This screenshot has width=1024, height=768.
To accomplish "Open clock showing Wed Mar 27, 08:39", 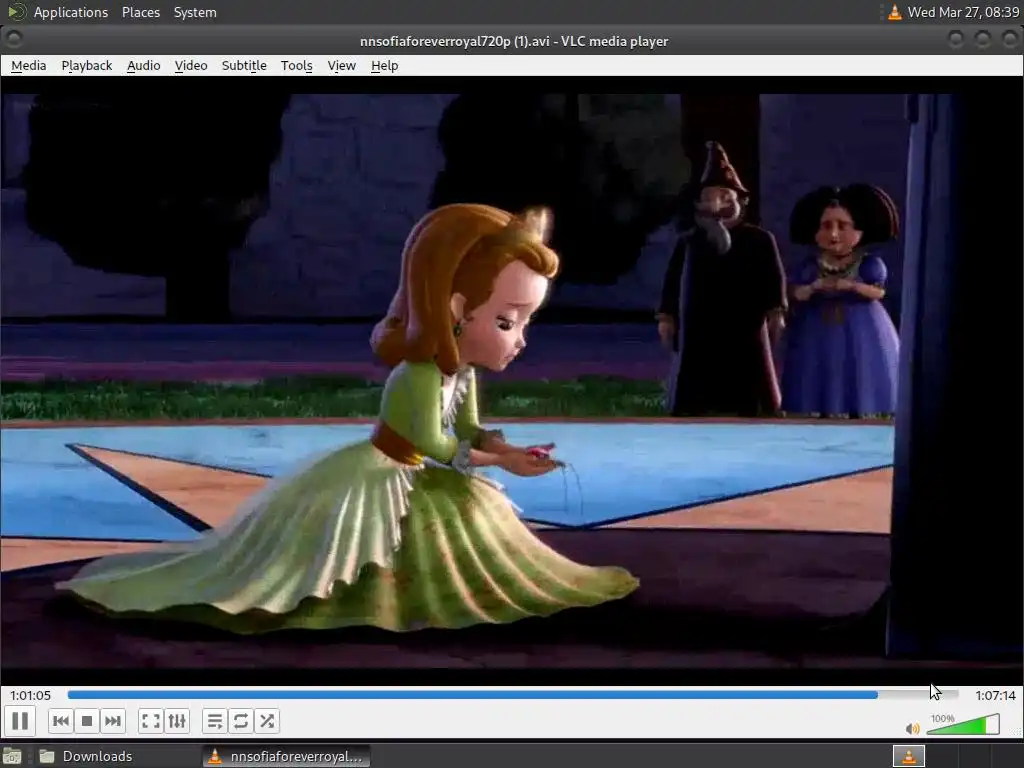I will point(963,12).
